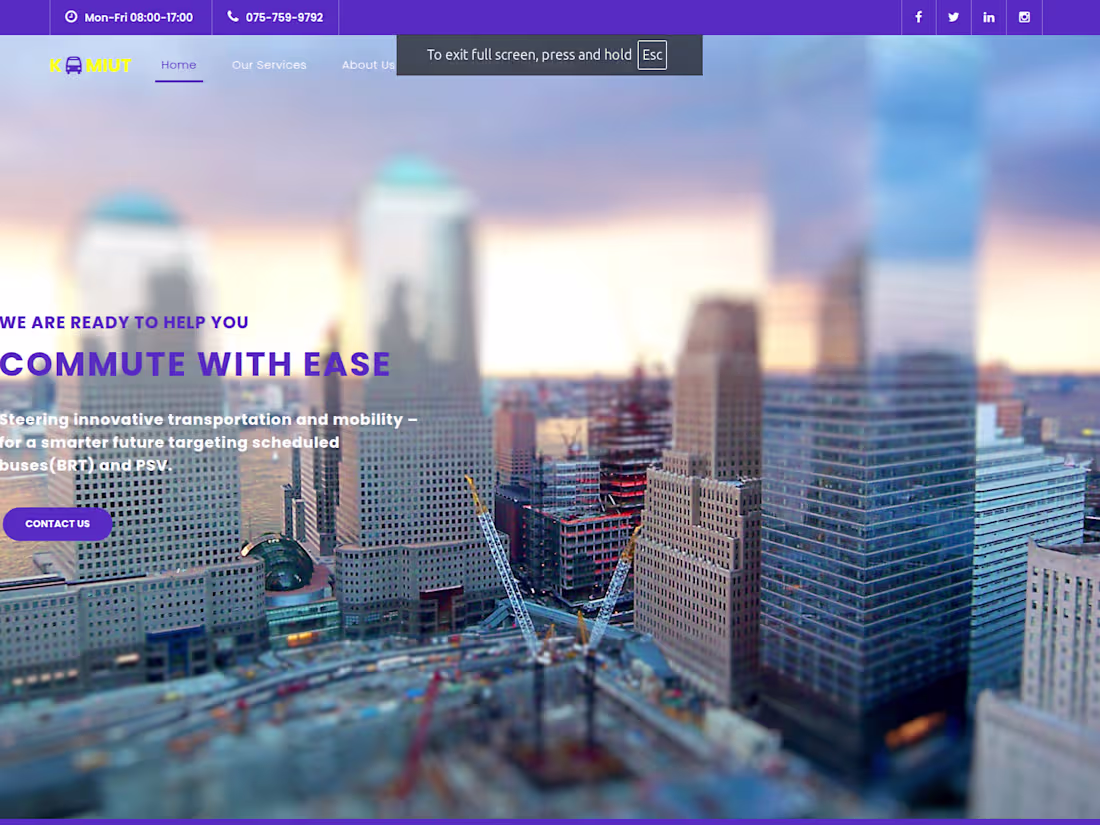Open the About Us menu item
Viewport: 1100px width, 825px height.
coord(368,65)
